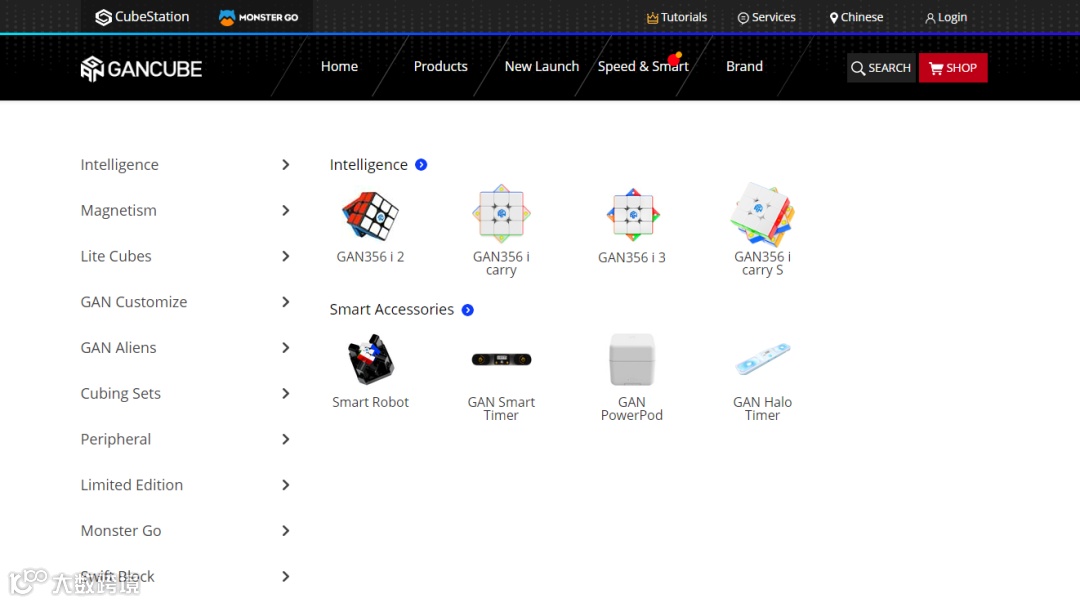Open the GAN Halo Timer product image
Image resolution: width=1080 pixels, height=603 pixels.
762,358
